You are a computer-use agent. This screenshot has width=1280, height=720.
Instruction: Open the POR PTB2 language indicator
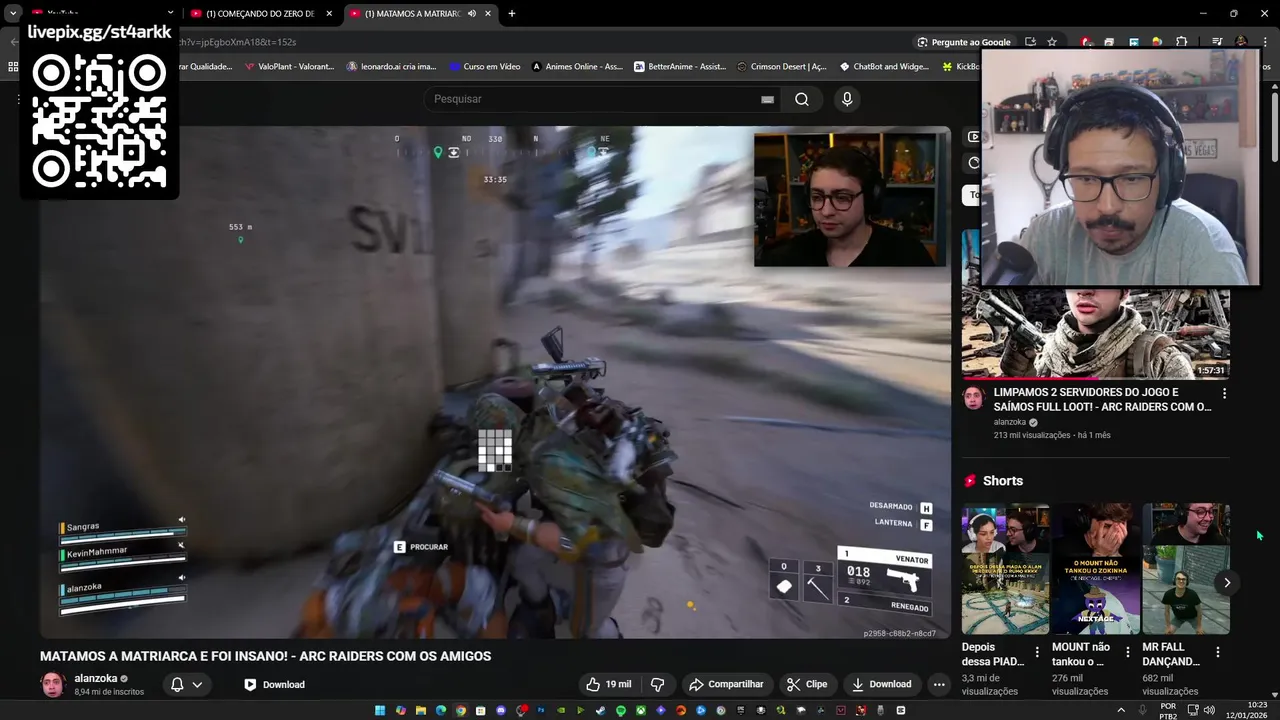(x=1168, y=710)
